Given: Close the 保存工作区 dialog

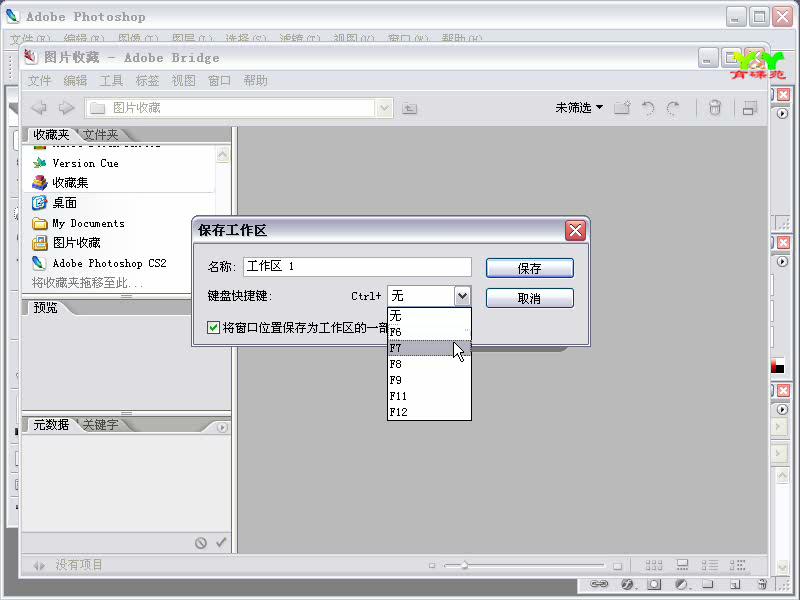Looking at the screenshot, I should [x=575, y=231].
